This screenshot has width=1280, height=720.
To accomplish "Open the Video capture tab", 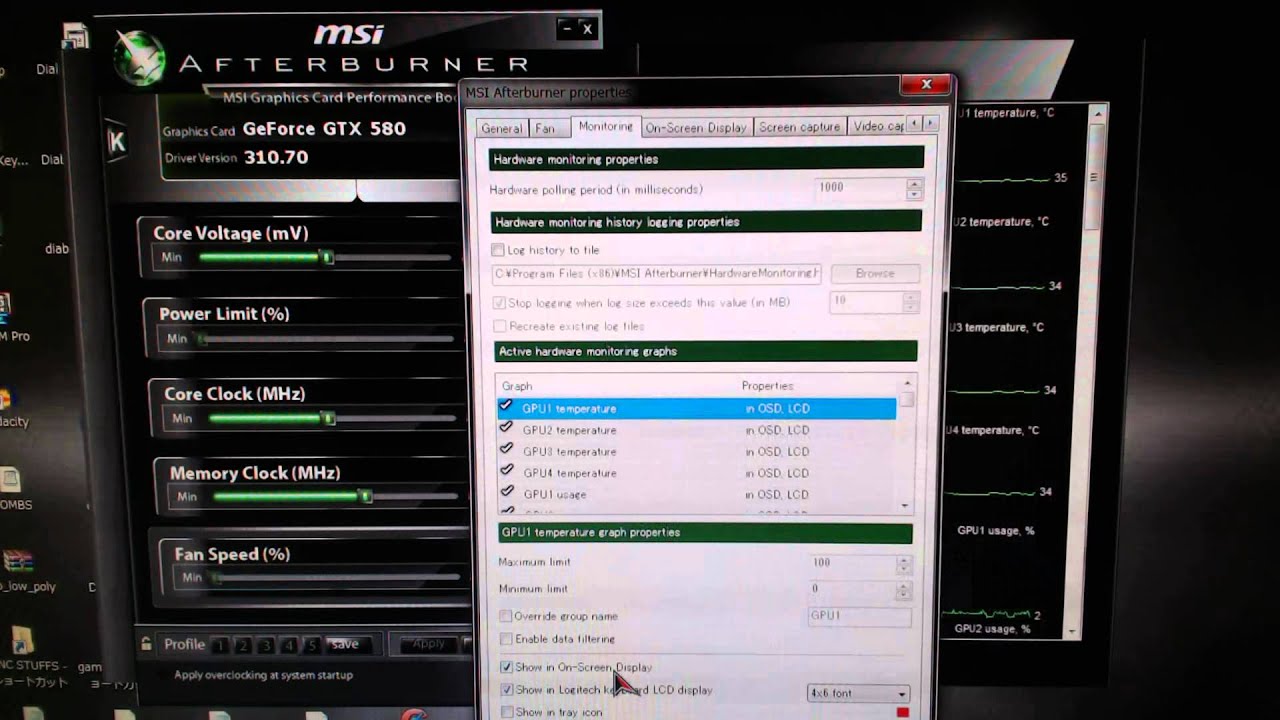I will click(878, 126).
